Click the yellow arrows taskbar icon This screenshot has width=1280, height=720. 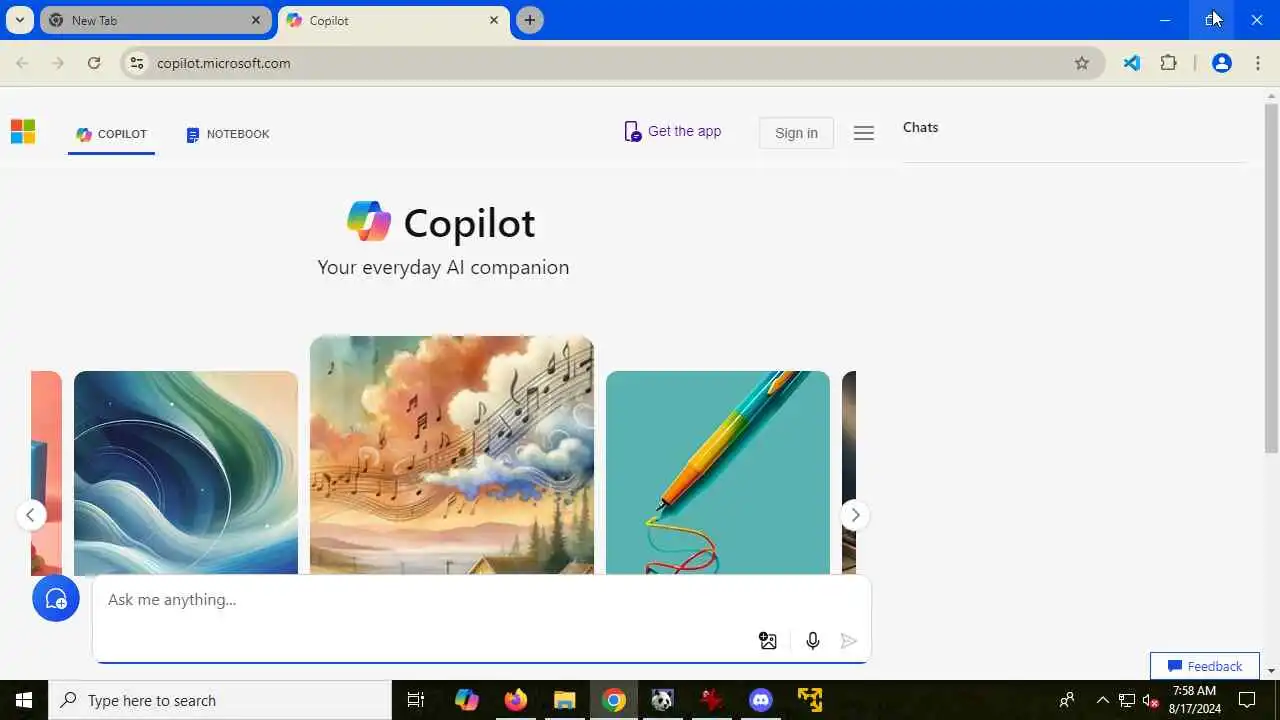(x=810, y=700)
